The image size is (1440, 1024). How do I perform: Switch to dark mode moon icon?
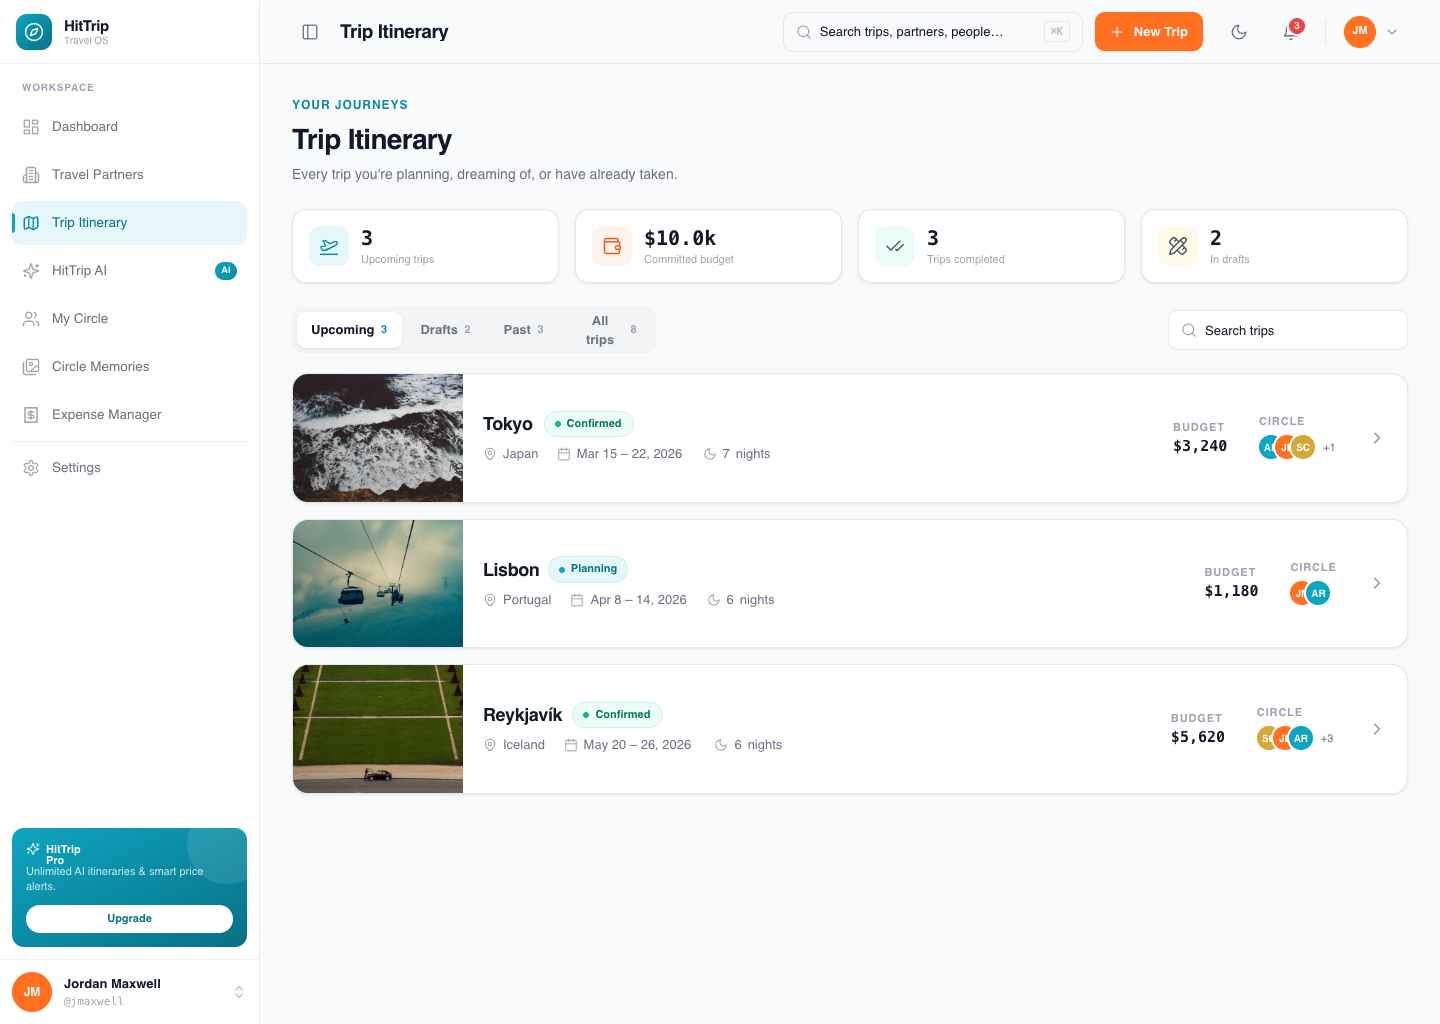[x=1239, y=32]
